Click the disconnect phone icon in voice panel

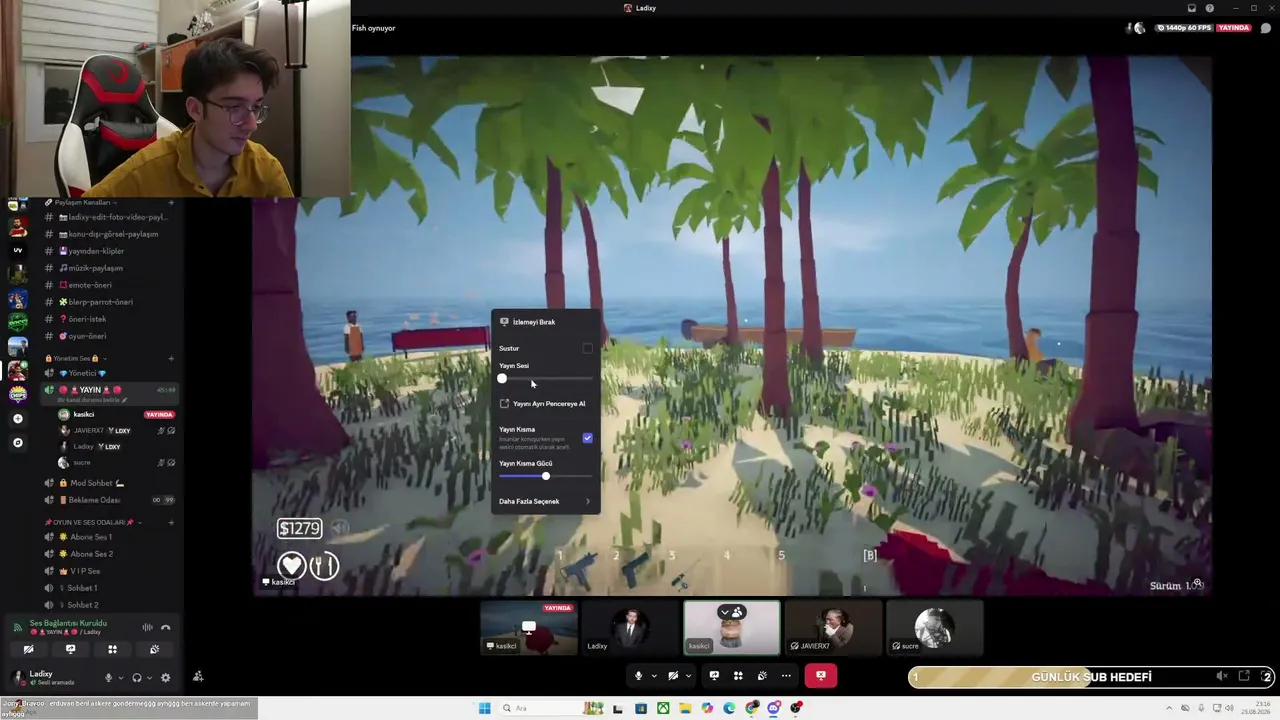pos(166,627)
